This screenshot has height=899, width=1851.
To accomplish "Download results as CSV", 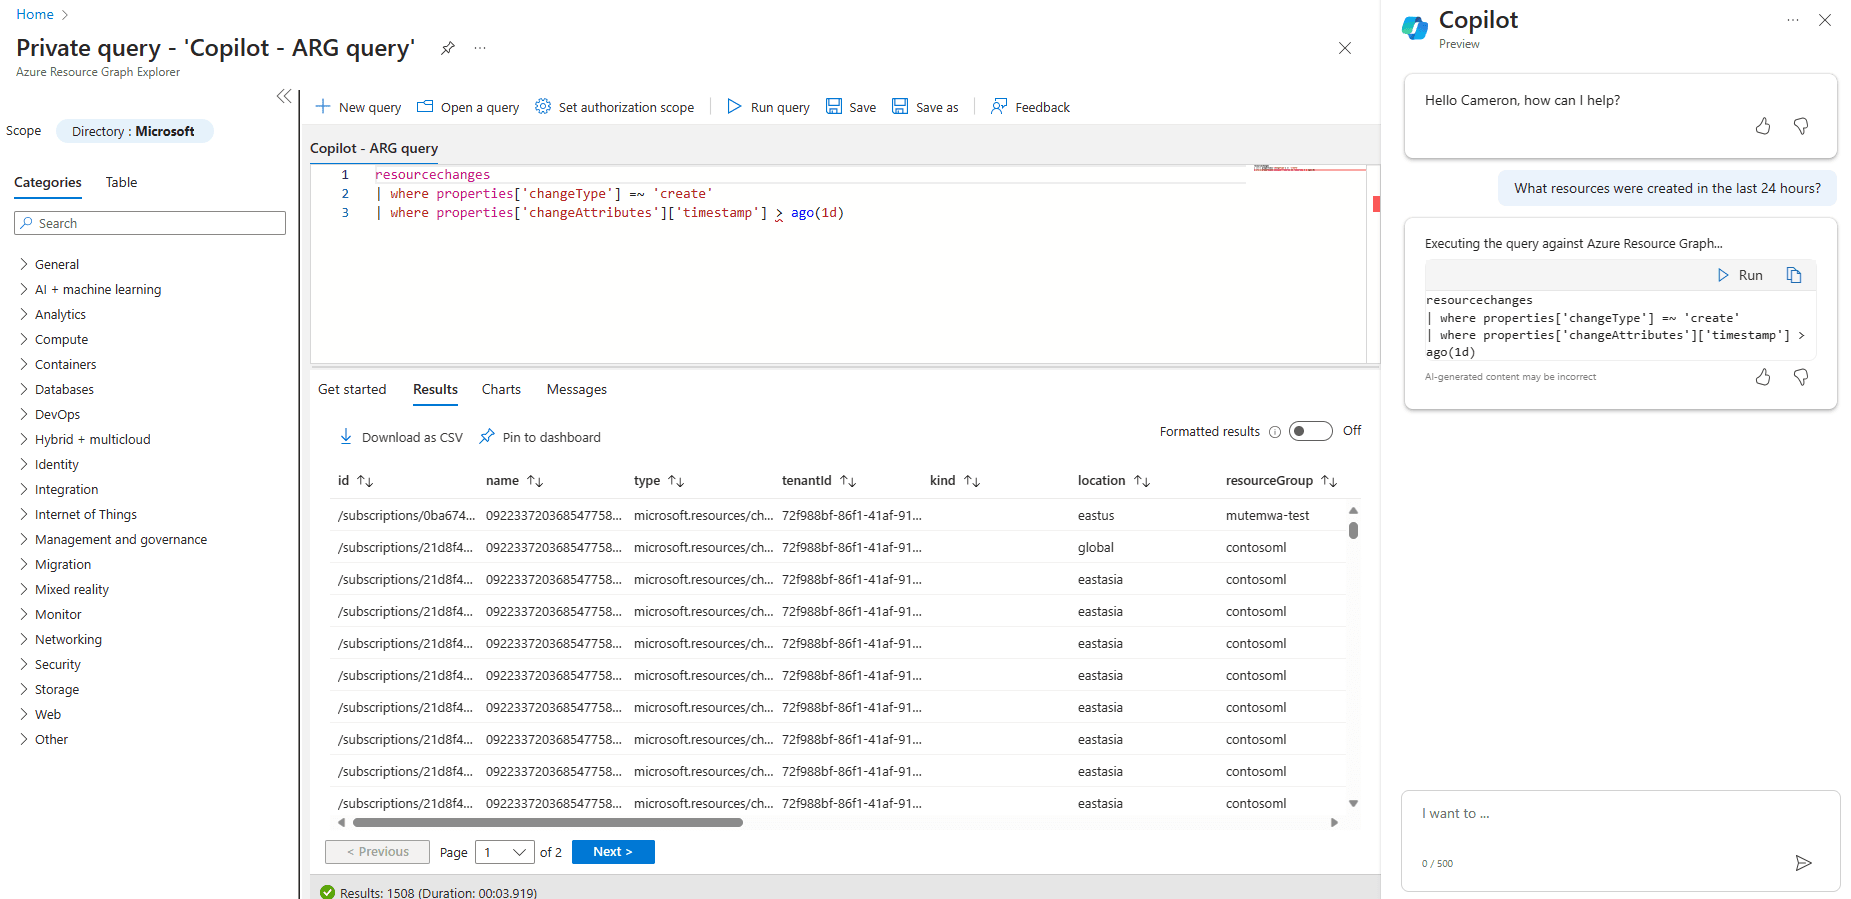I will pyautogui.click(x=401, y=437).
